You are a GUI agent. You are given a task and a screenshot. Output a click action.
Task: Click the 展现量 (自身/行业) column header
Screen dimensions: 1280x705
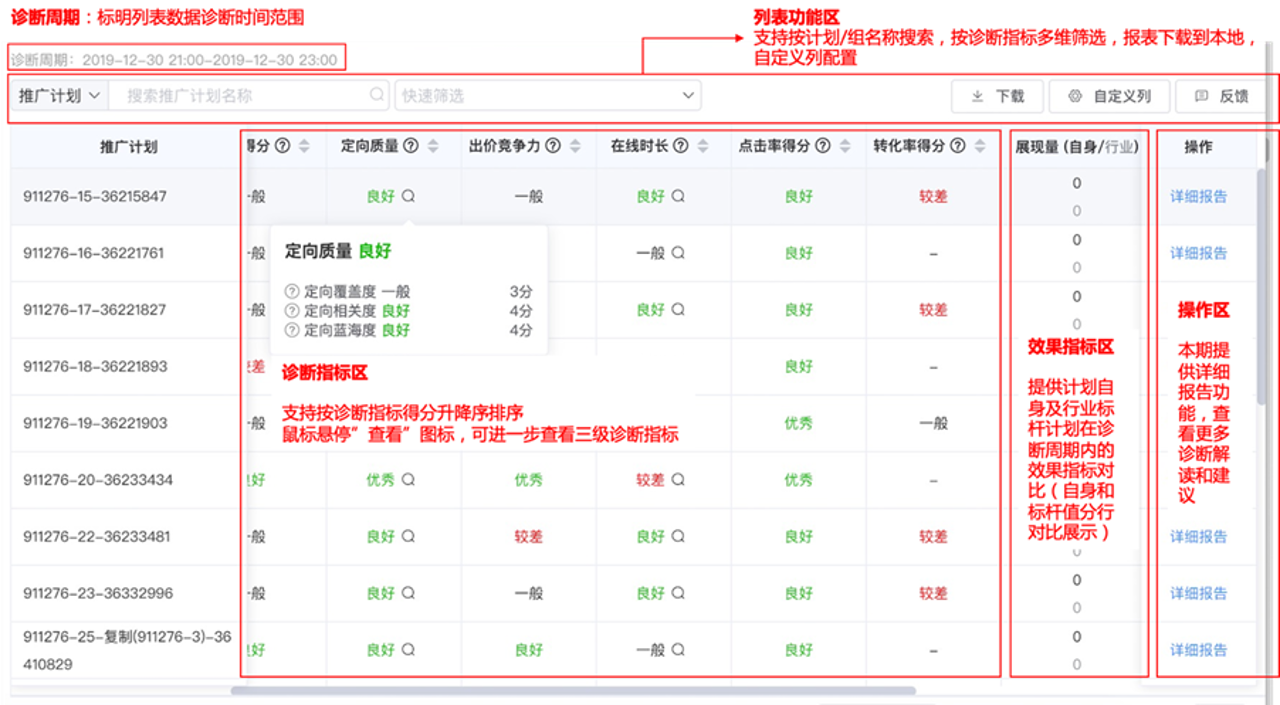click(1076, 147)
